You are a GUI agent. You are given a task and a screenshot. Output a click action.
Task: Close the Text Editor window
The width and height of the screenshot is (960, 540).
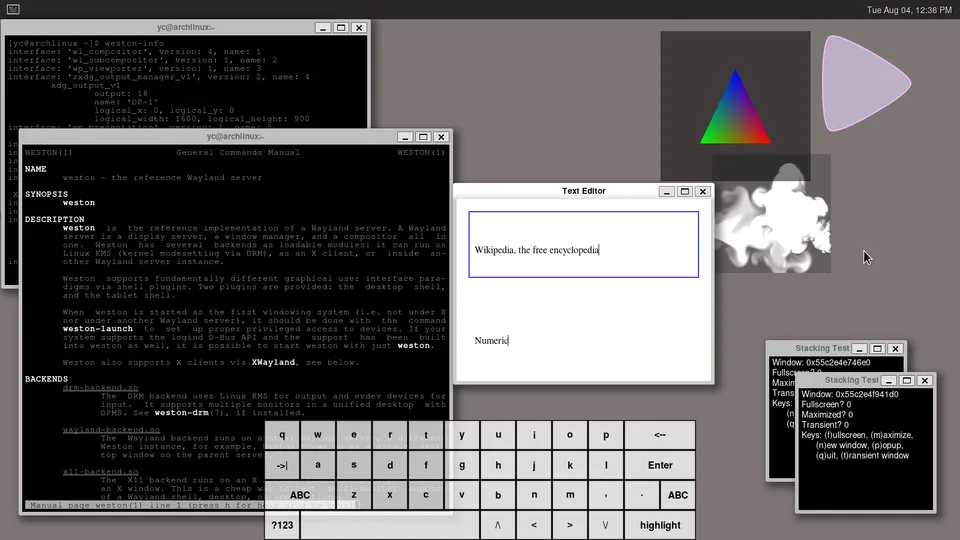click(703, 192)
